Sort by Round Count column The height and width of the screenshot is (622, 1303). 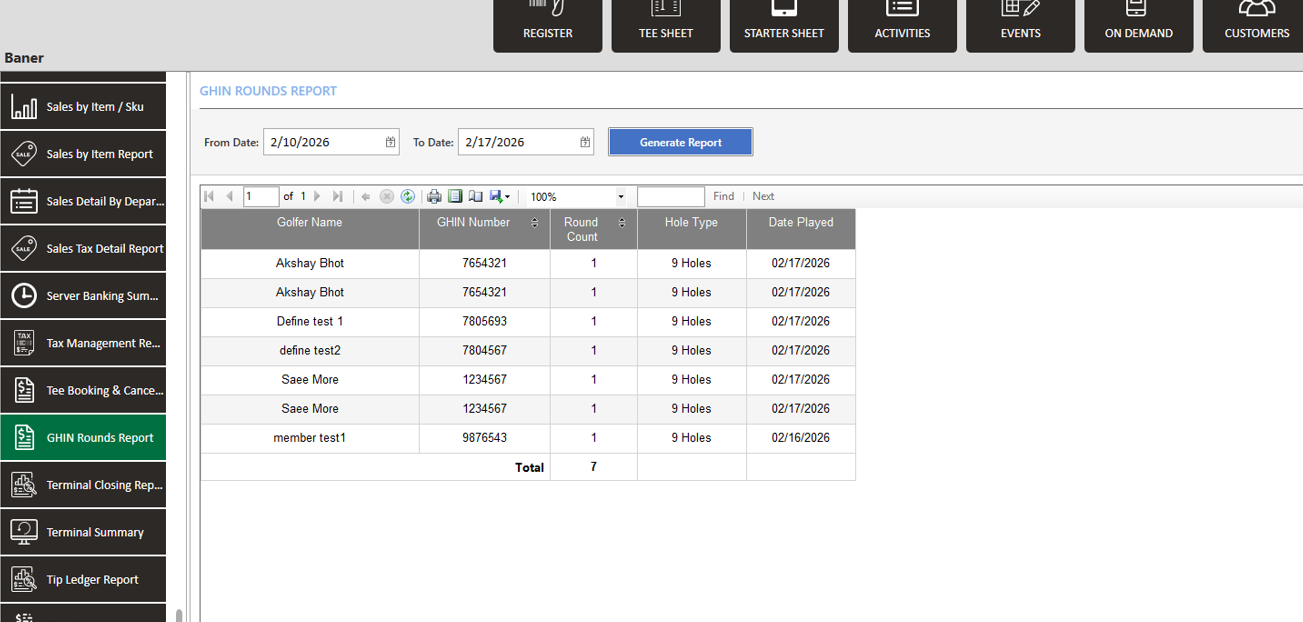[x=622, y=223]
